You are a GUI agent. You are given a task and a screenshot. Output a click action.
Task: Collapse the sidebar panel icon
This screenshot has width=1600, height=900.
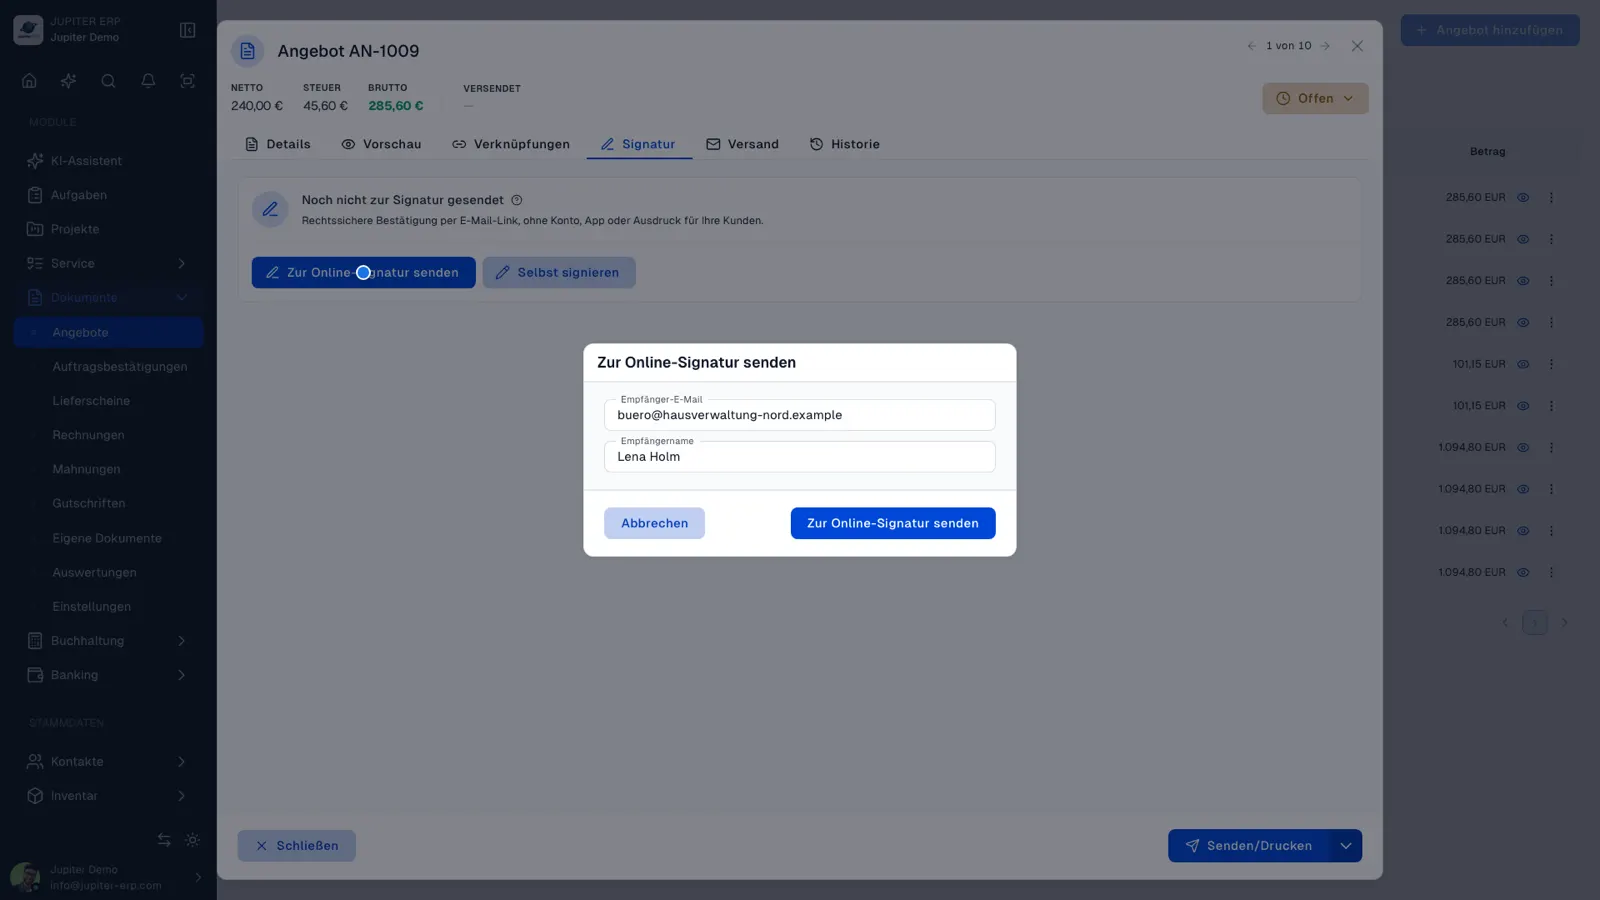coord(187,30)
